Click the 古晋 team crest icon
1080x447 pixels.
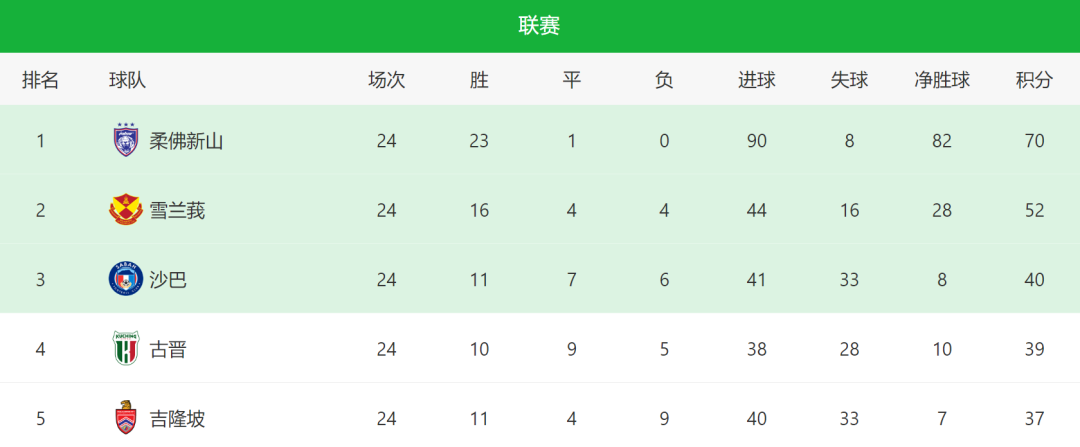125,349
